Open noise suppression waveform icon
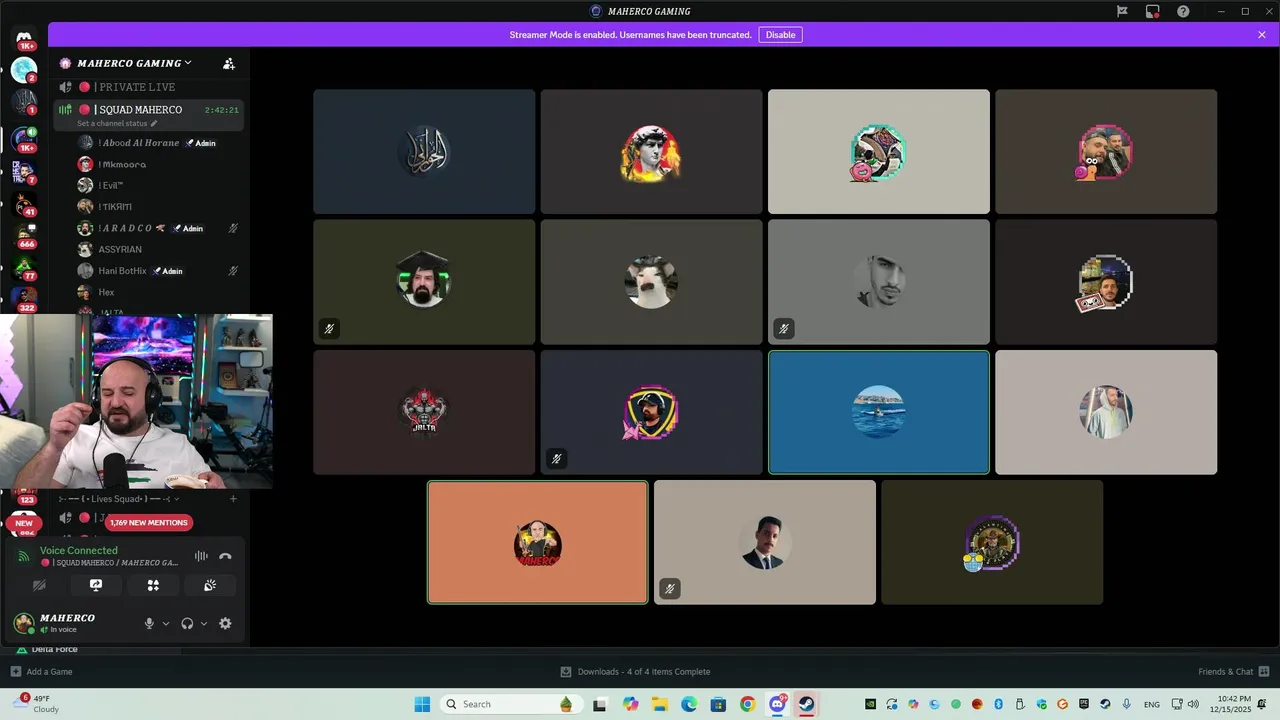The image size is (1280, 720). [x=201, y=556]
